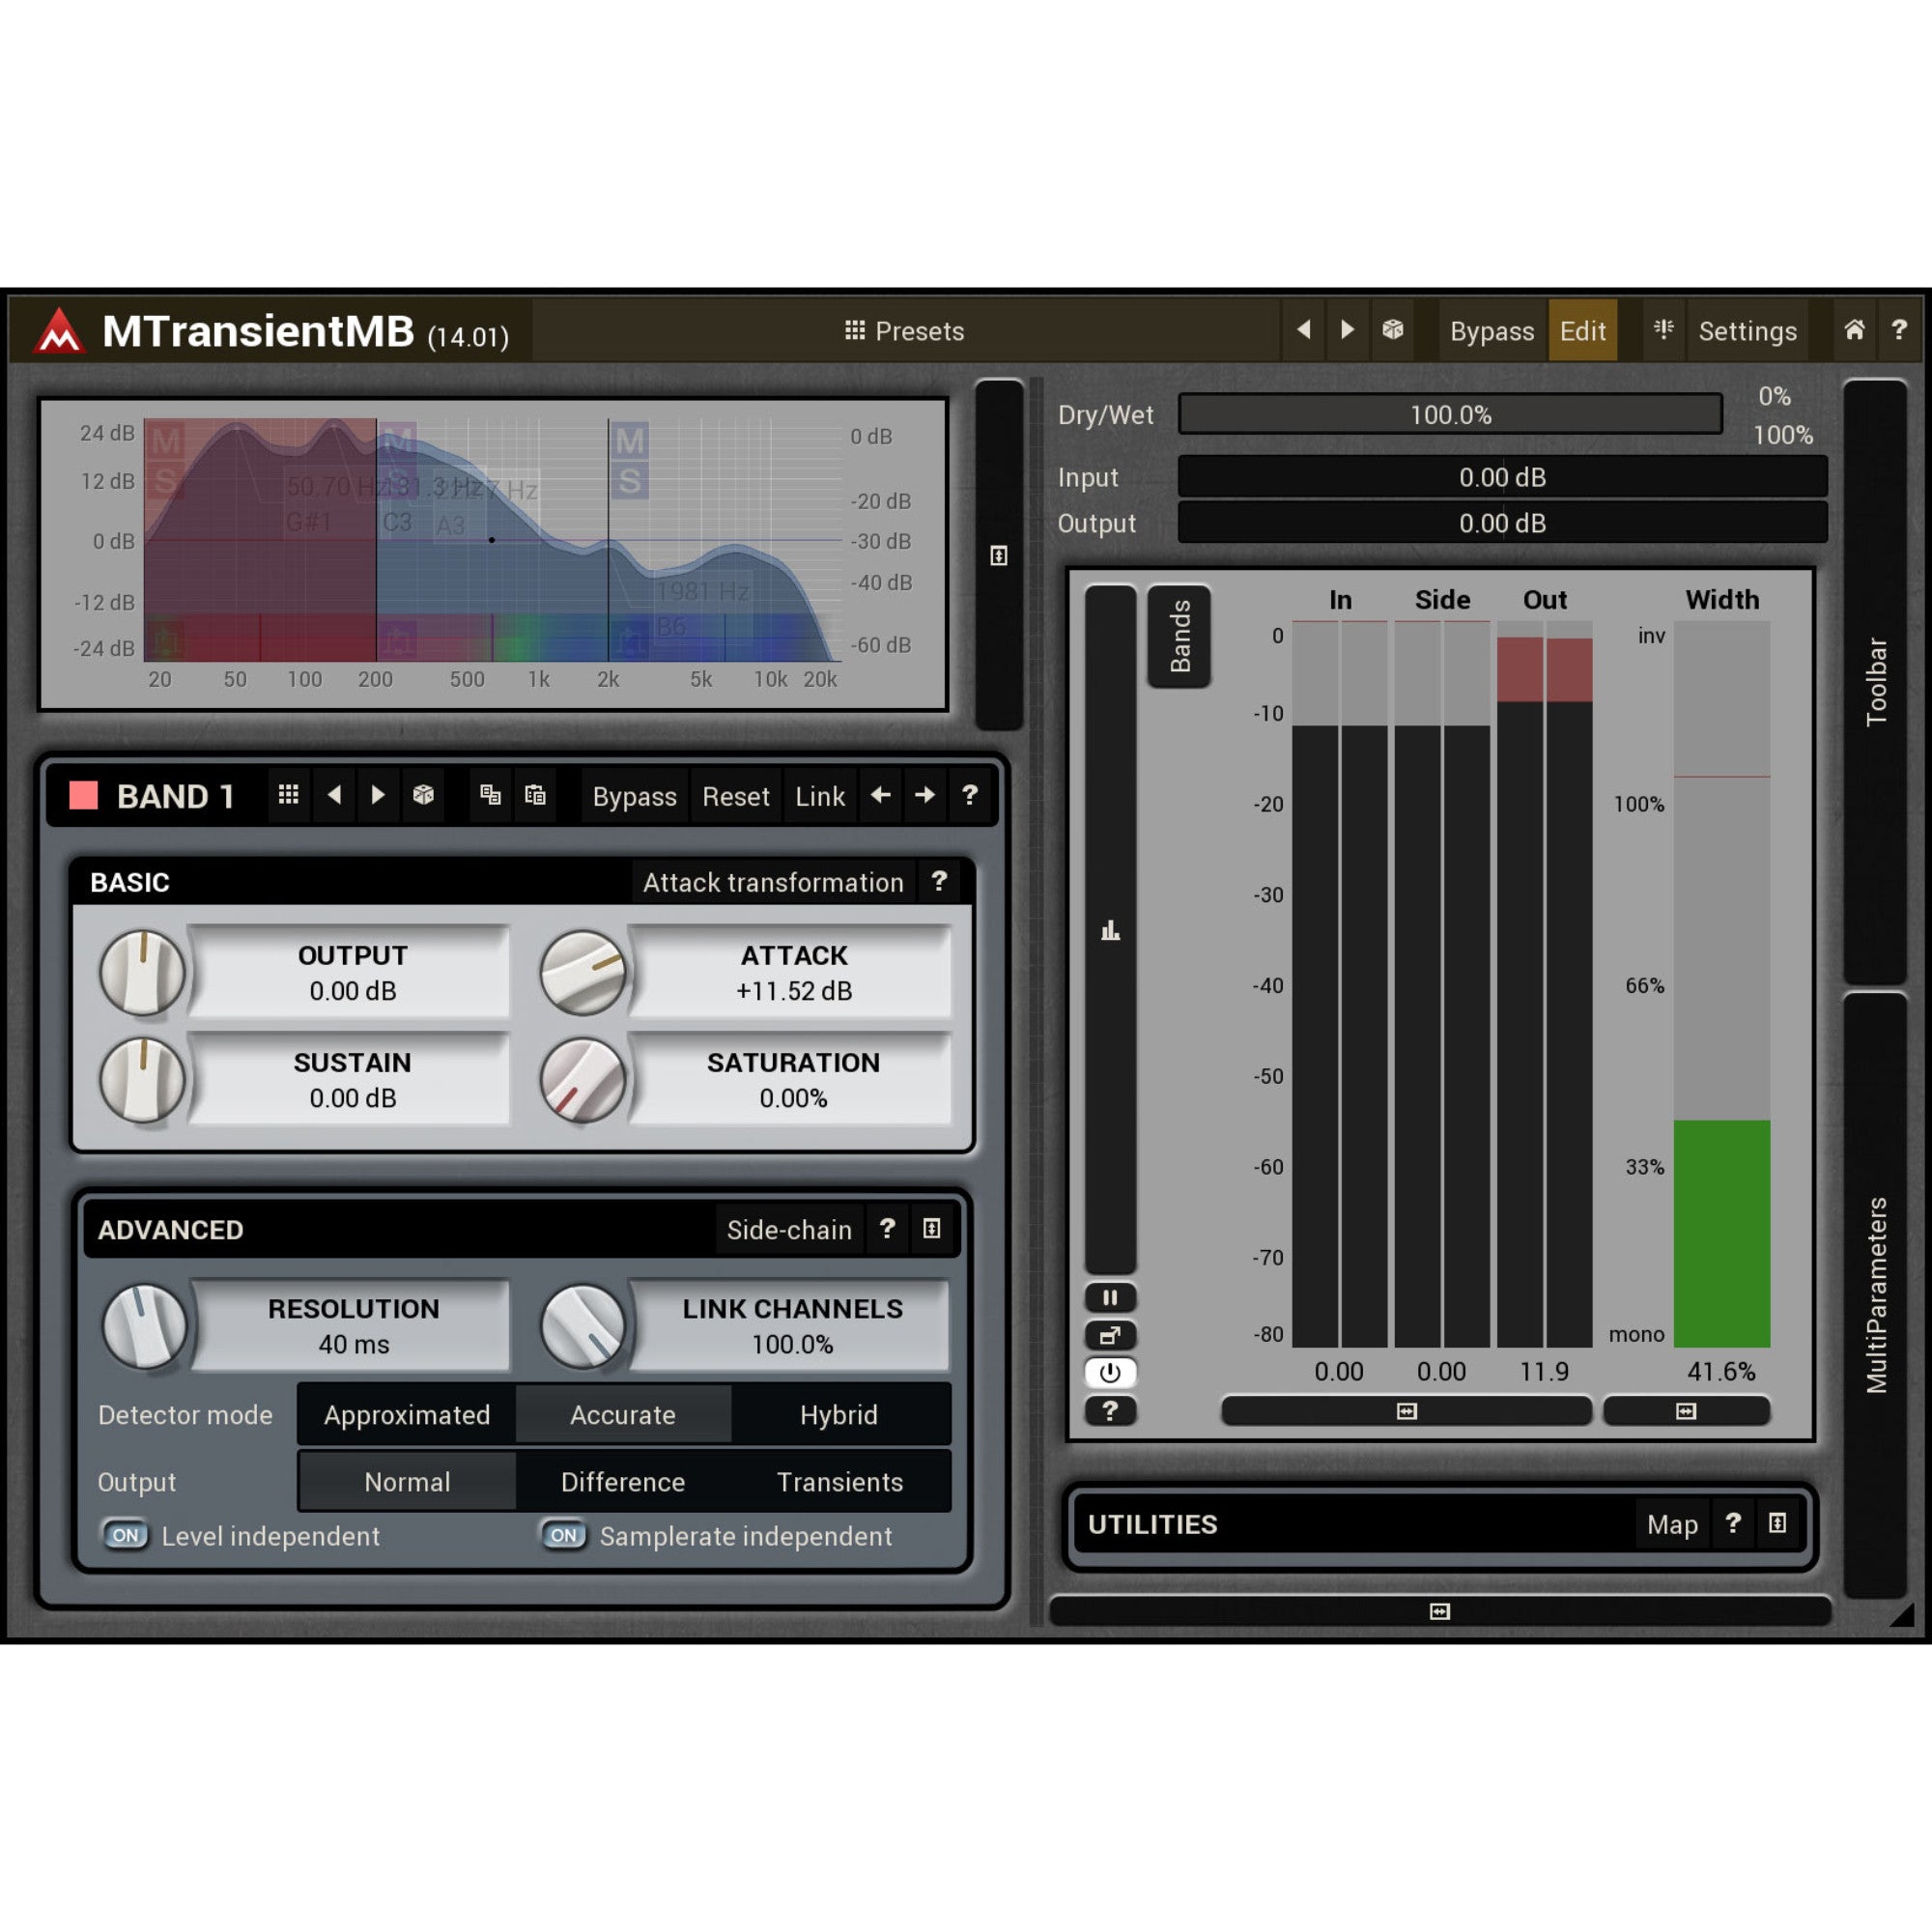Open the Utilities Map button
Screen dimensions: 1932x1932
pos(1672,1524)
